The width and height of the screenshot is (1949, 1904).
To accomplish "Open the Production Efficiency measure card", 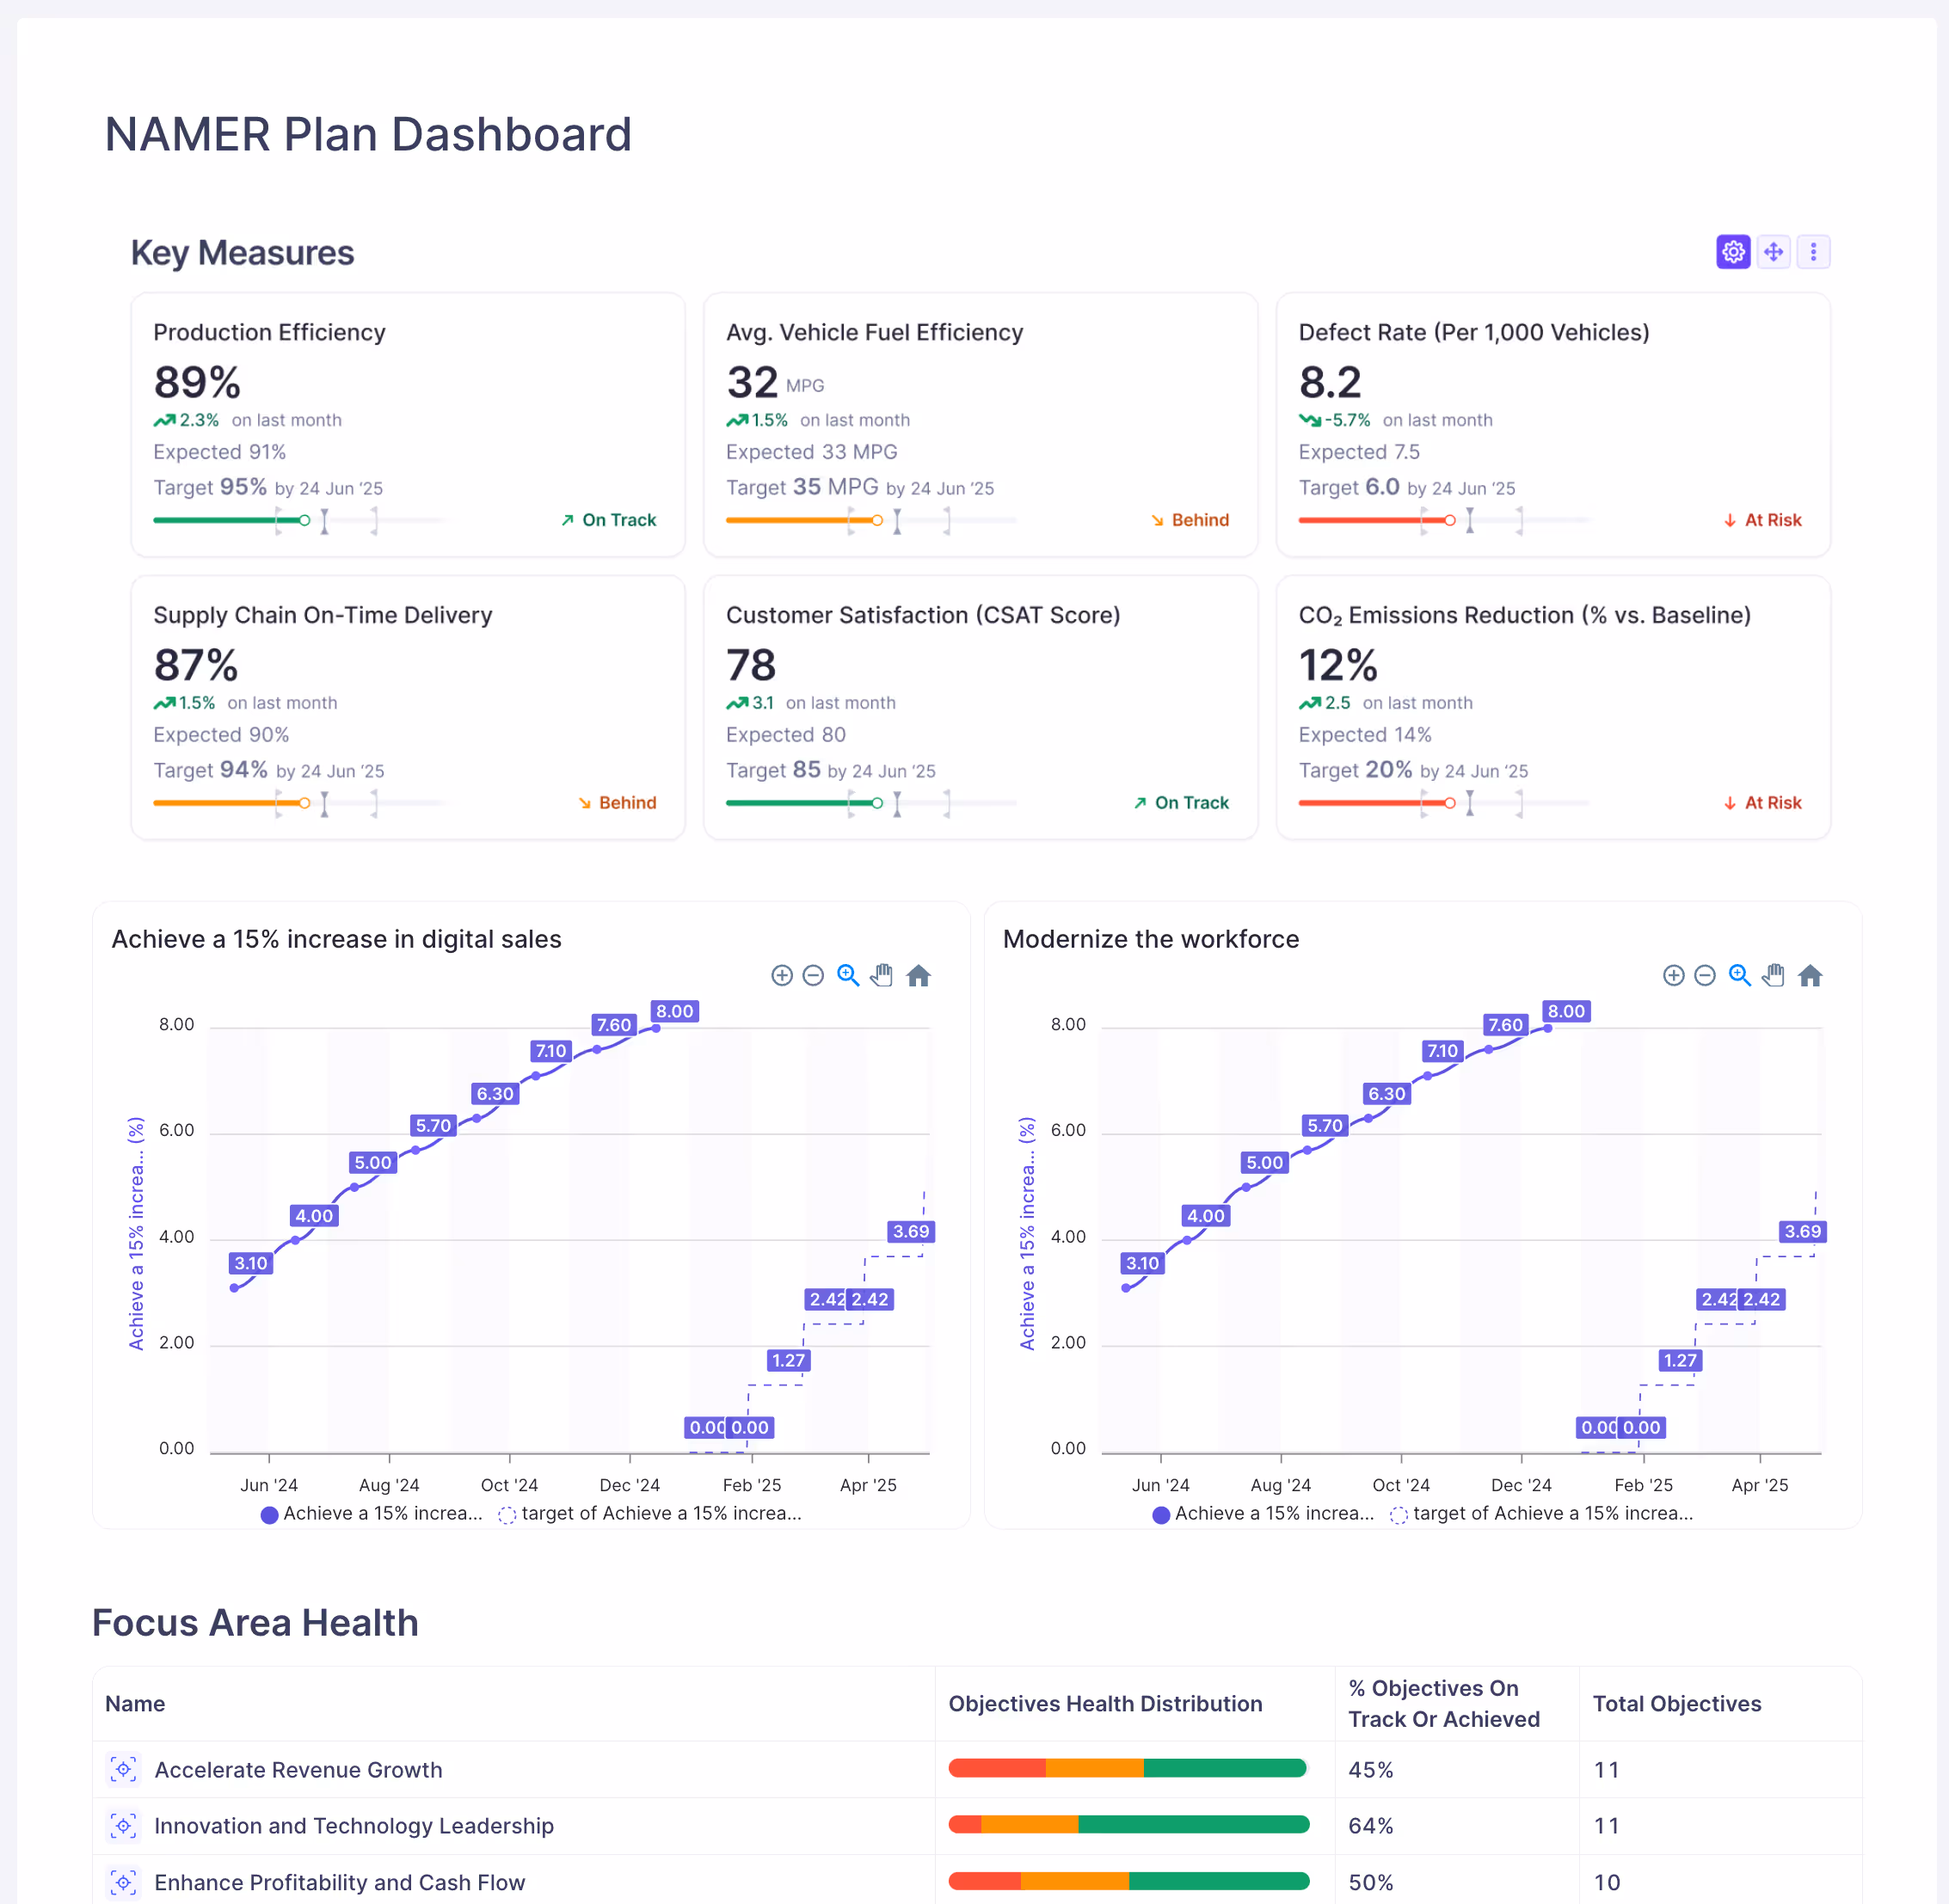I will coord(269,333).
